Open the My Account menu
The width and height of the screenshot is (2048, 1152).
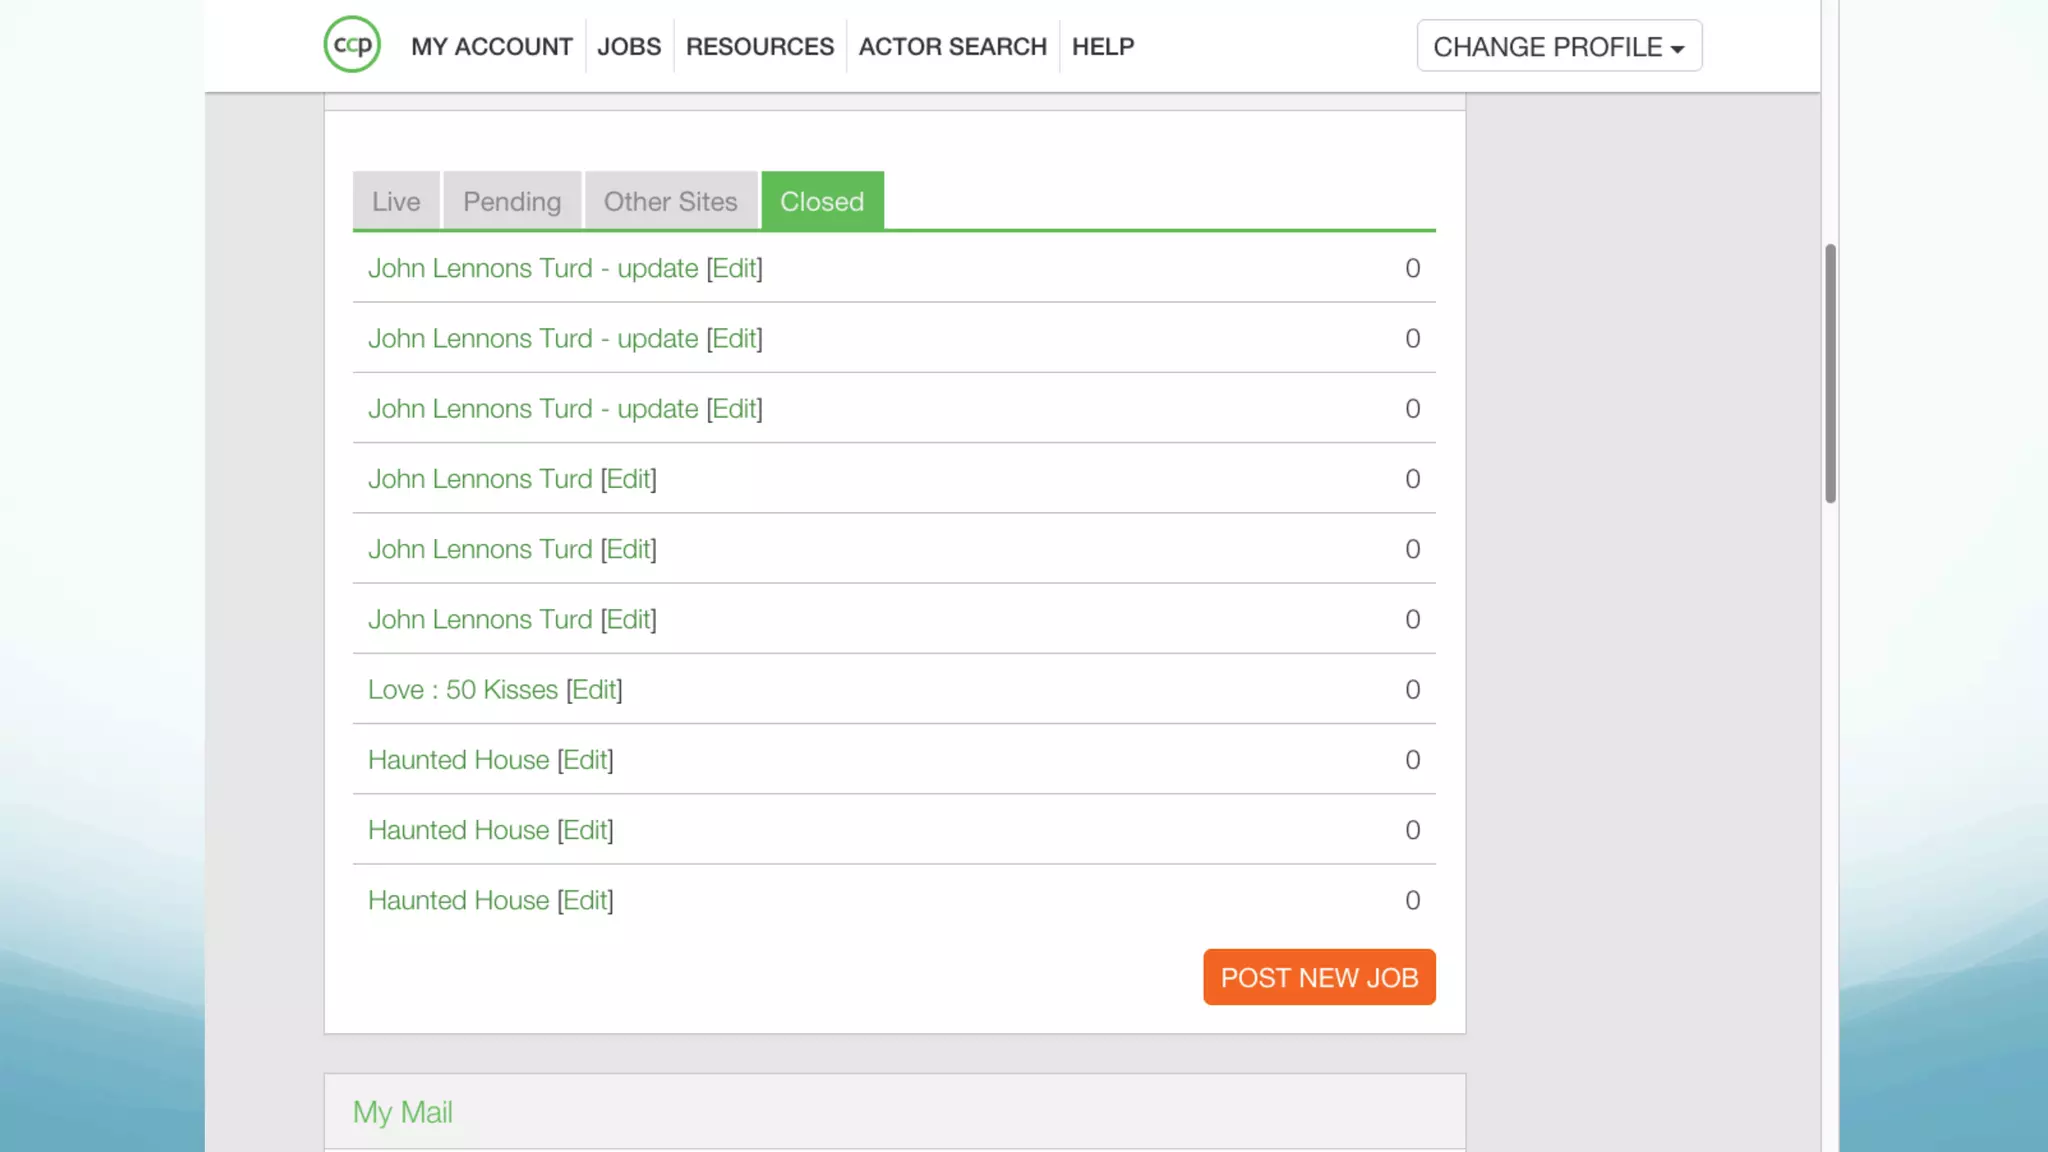(491, 46)
